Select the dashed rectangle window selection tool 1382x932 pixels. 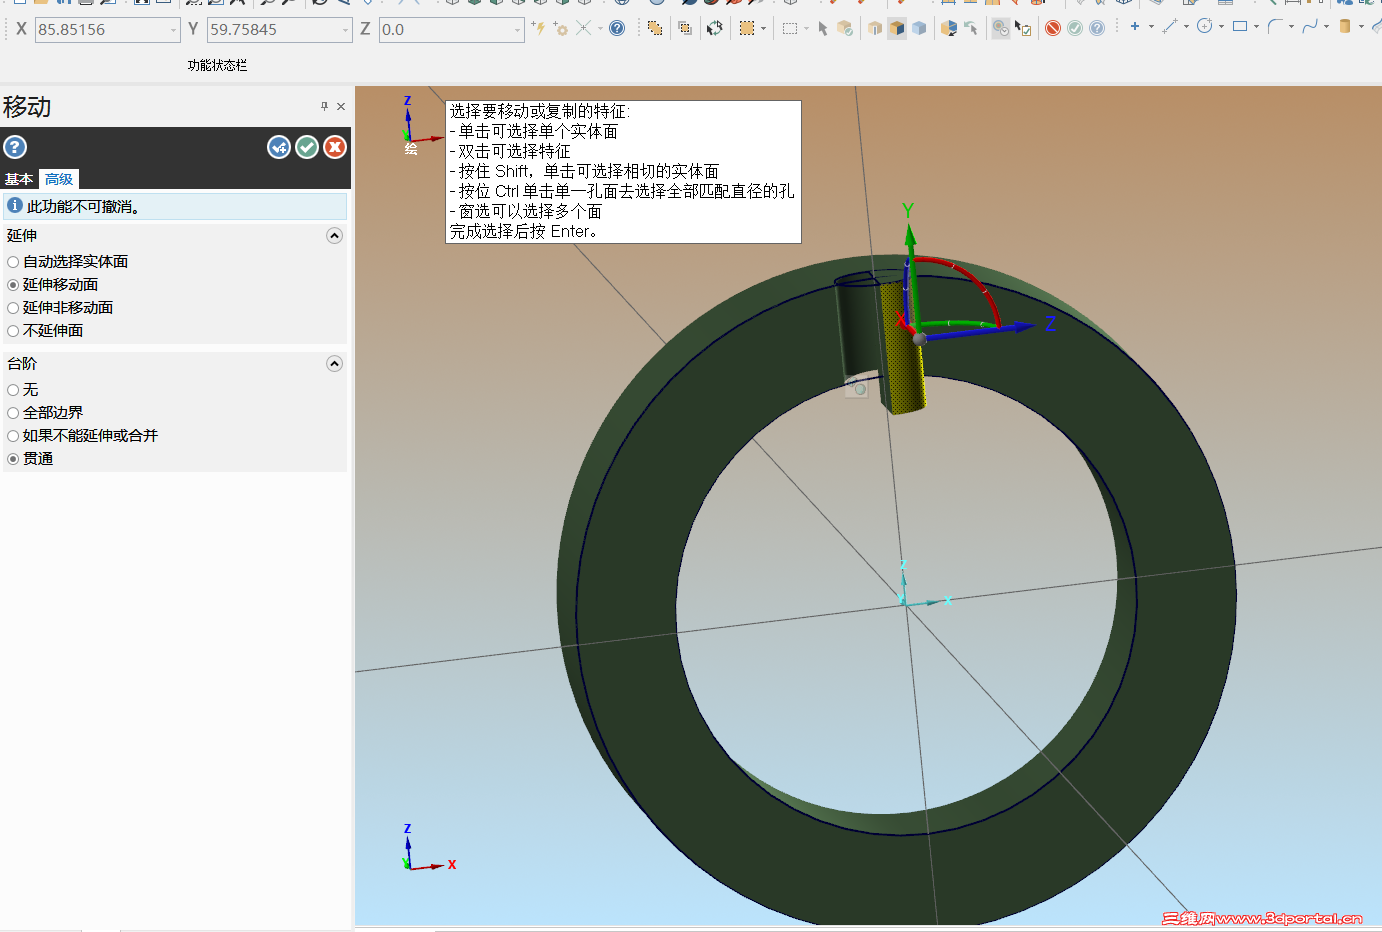coord(790,28)
